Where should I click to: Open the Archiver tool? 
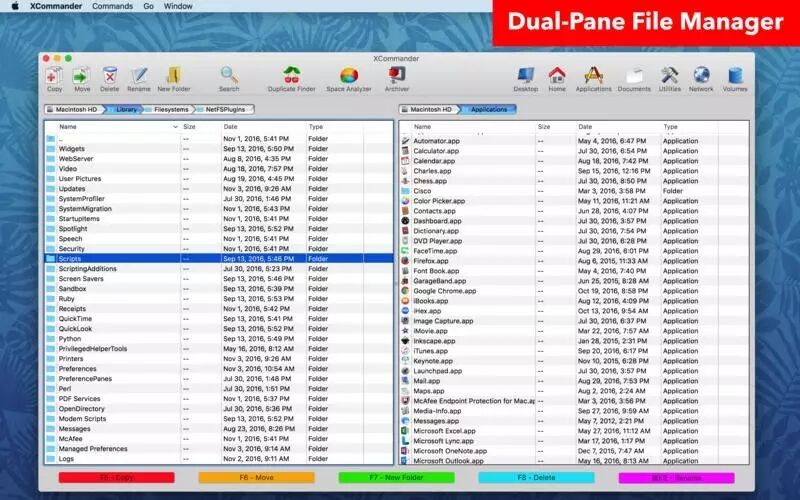point(397,79)
